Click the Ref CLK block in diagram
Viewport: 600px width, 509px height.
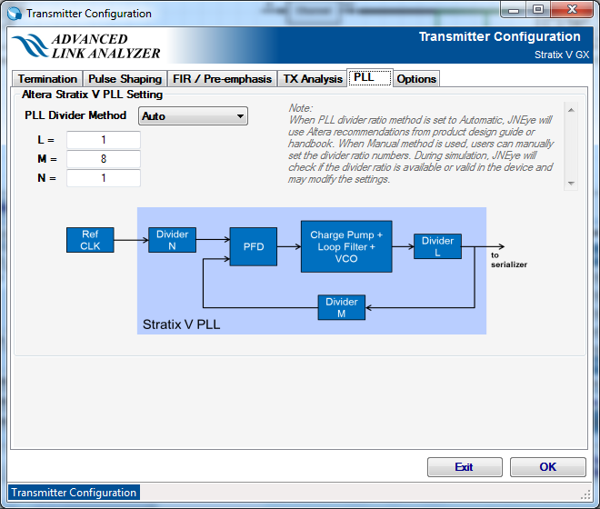(90, 240)
